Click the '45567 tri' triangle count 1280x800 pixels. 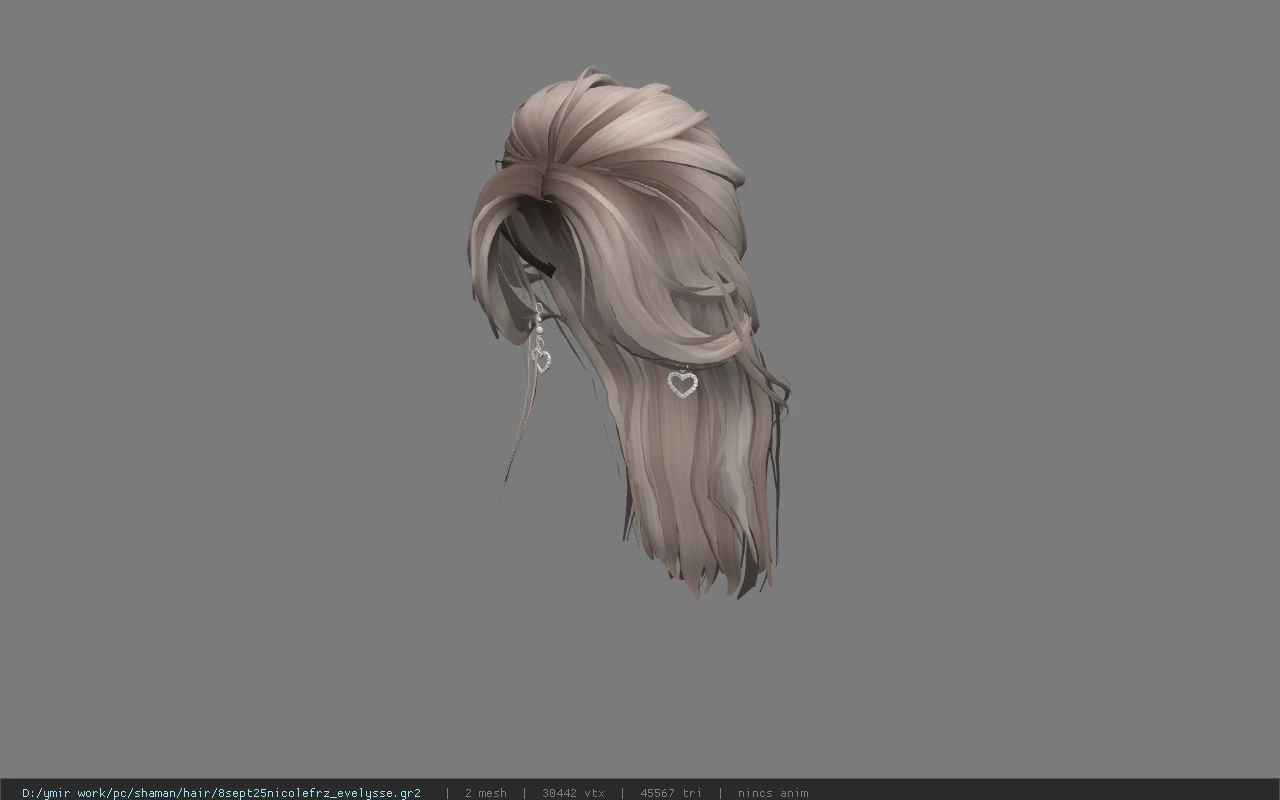(670, 793)
